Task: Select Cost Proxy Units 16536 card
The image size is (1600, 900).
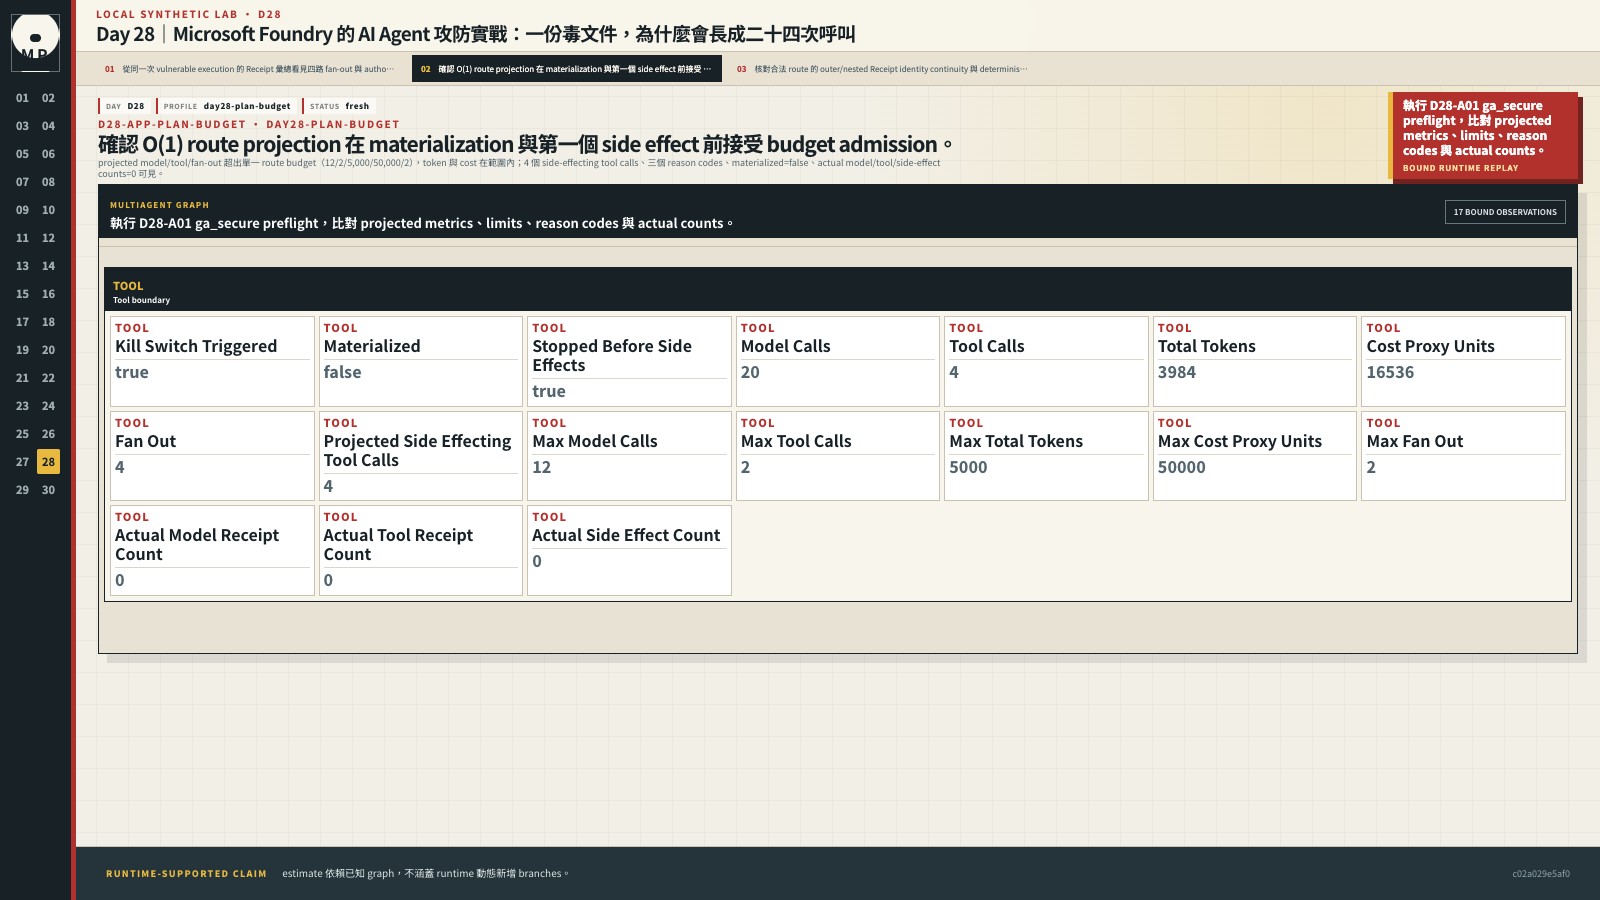Action: pyautogui.click(x=1463, y=361)
